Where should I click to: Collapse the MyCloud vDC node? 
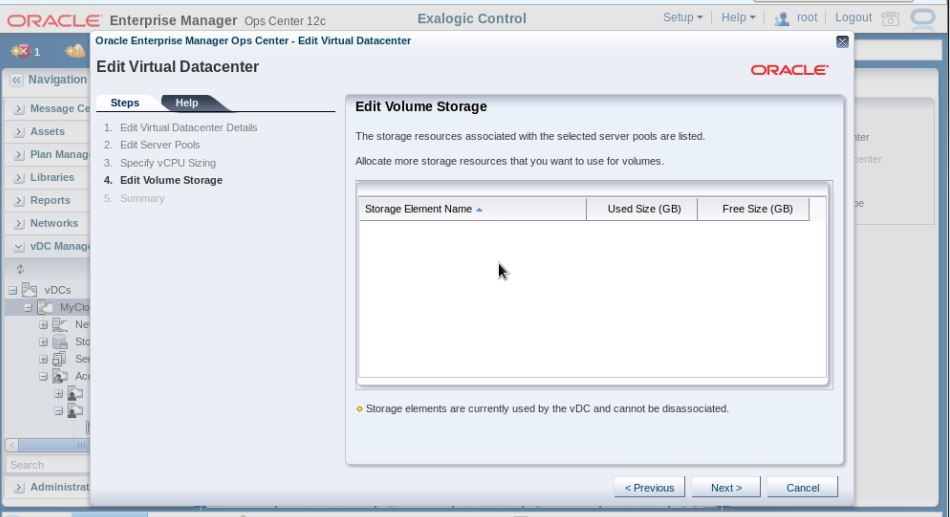point(28,307)
